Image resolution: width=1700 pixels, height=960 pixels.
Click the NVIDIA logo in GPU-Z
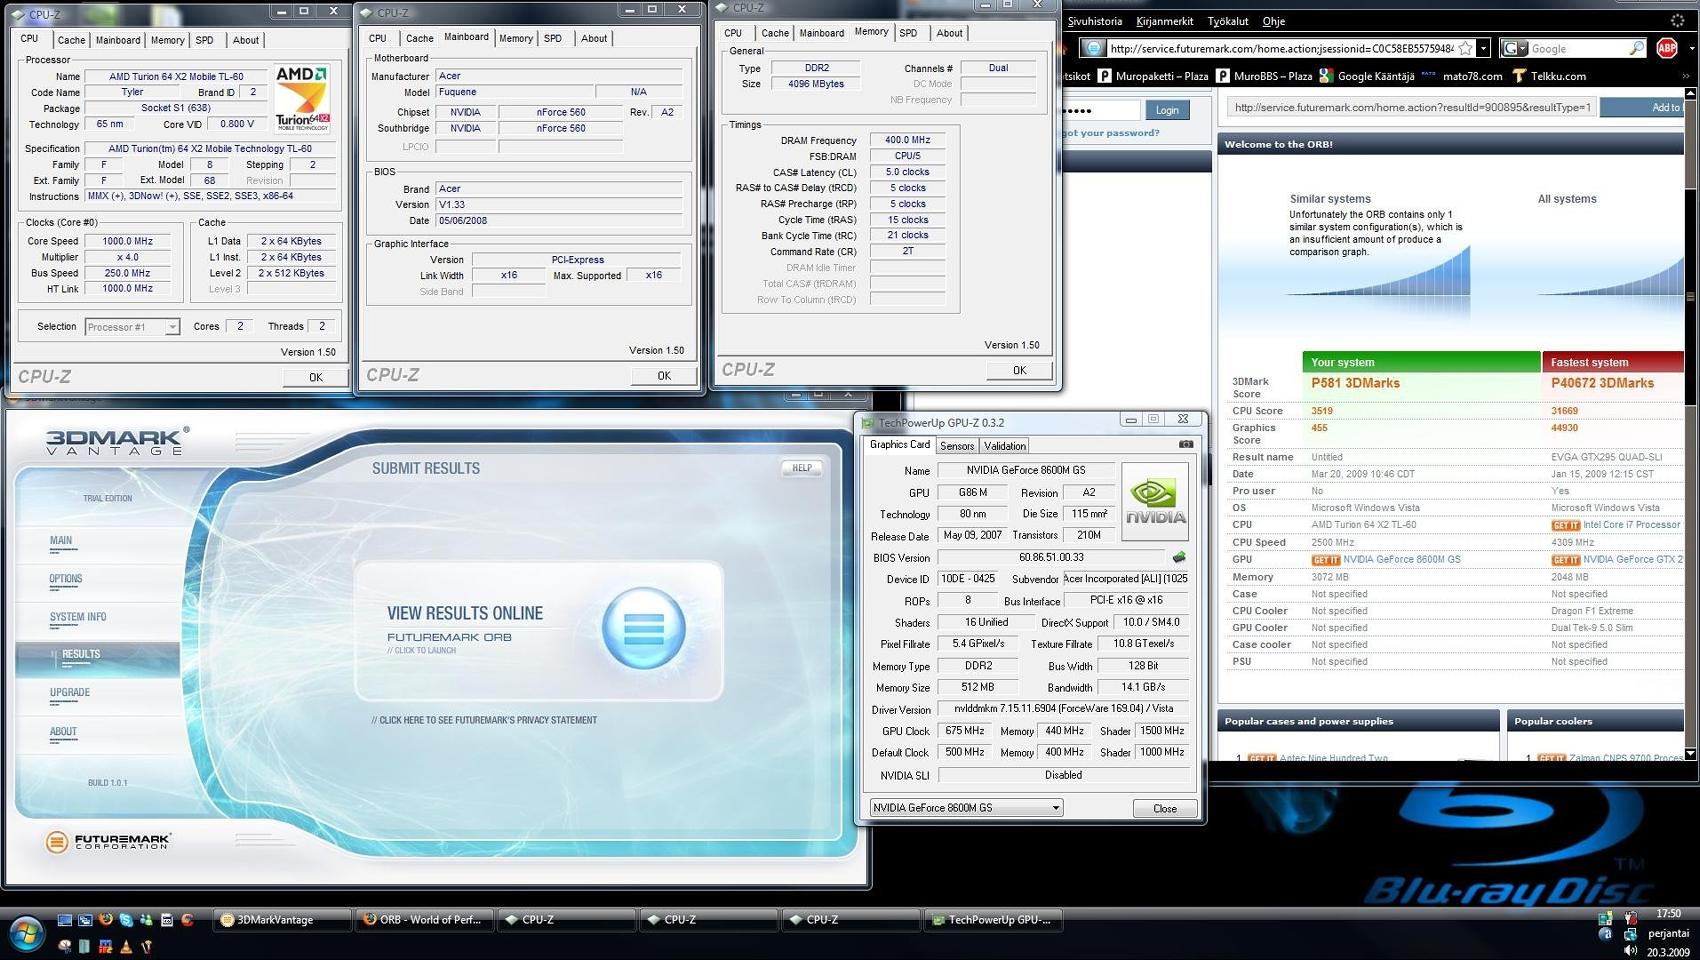pos(1155,502)
